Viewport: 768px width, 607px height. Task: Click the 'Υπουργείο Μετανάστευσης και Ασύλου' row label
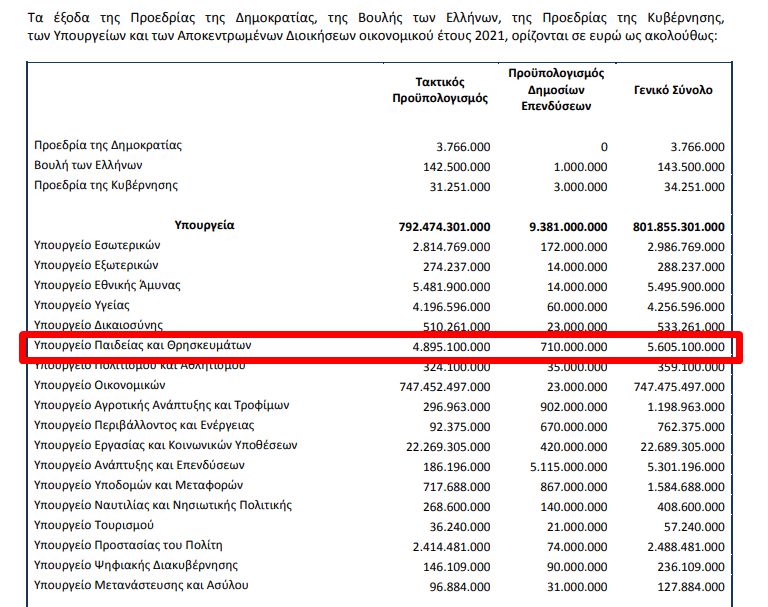(x=141, y=585)
